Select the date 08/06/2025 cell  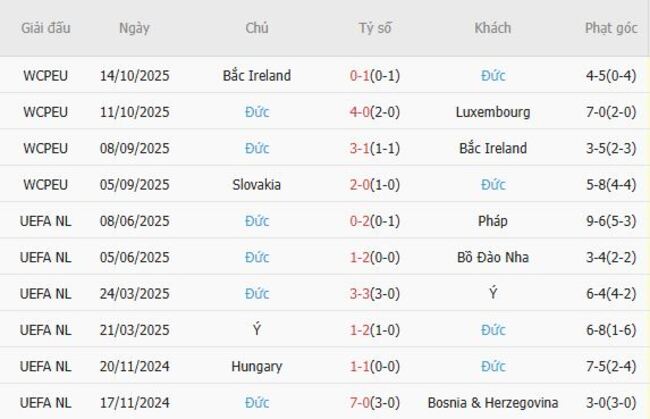[x=135, y=221]
